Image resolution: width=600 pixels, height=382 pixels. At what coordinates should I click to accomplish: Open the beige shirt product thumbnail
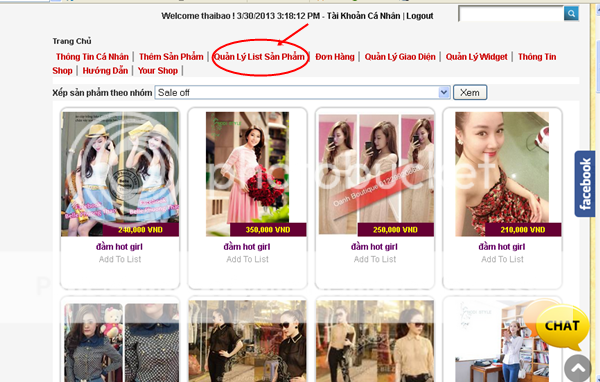(375, 341)
